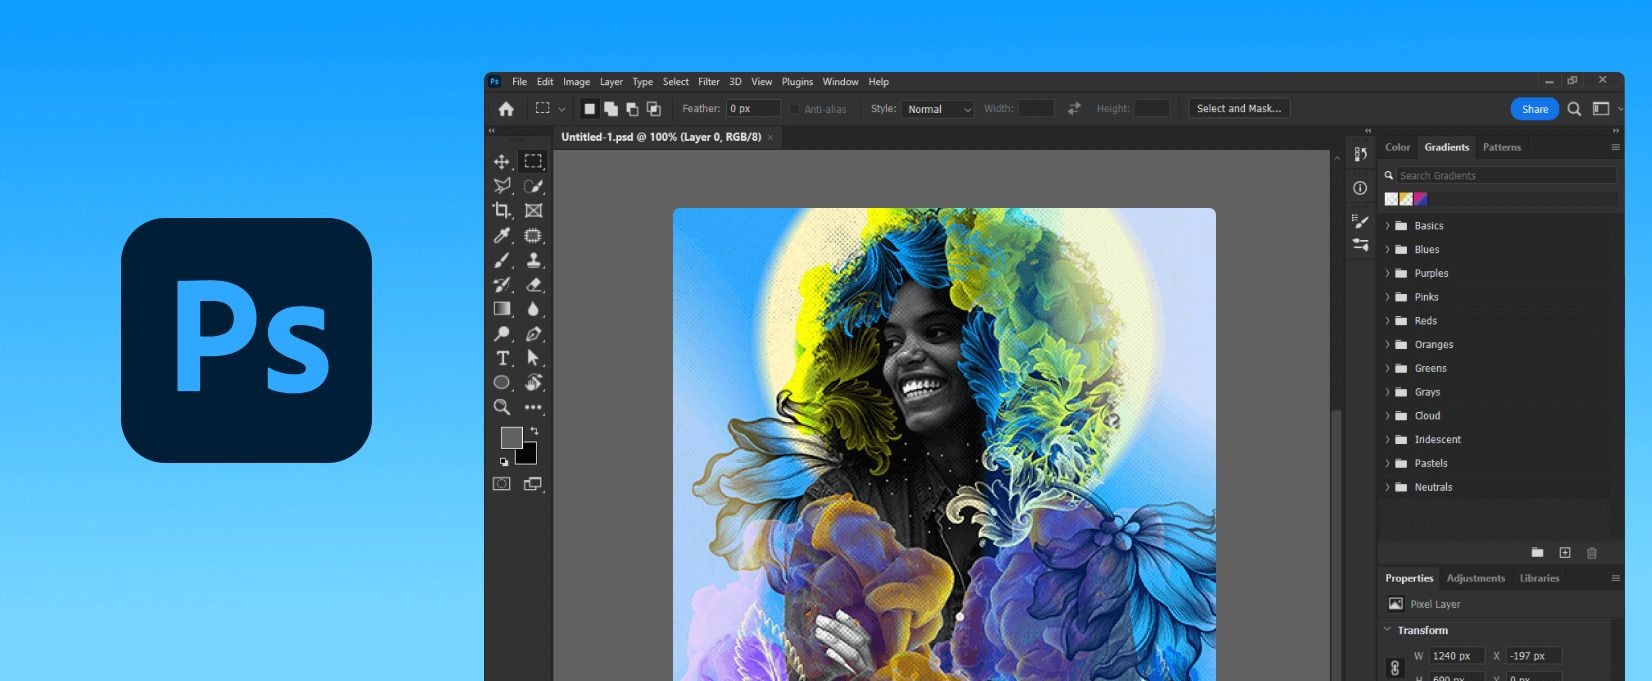Select the Move tool

502,161
